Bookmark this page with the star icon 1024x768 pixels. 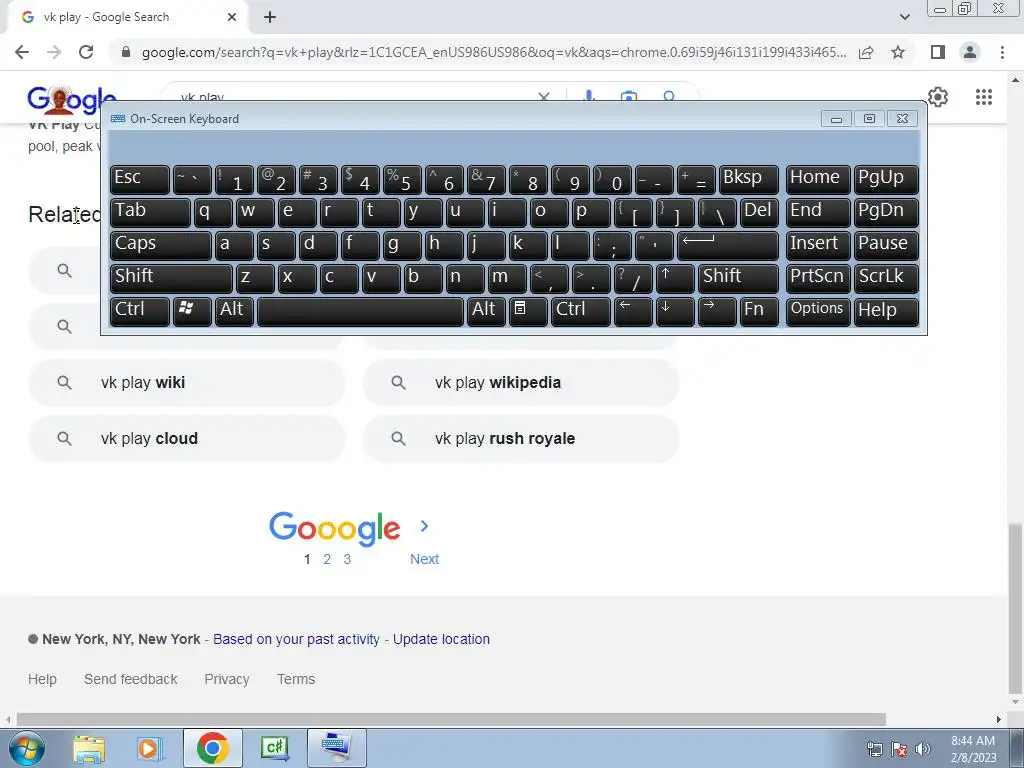click(898, 52)
